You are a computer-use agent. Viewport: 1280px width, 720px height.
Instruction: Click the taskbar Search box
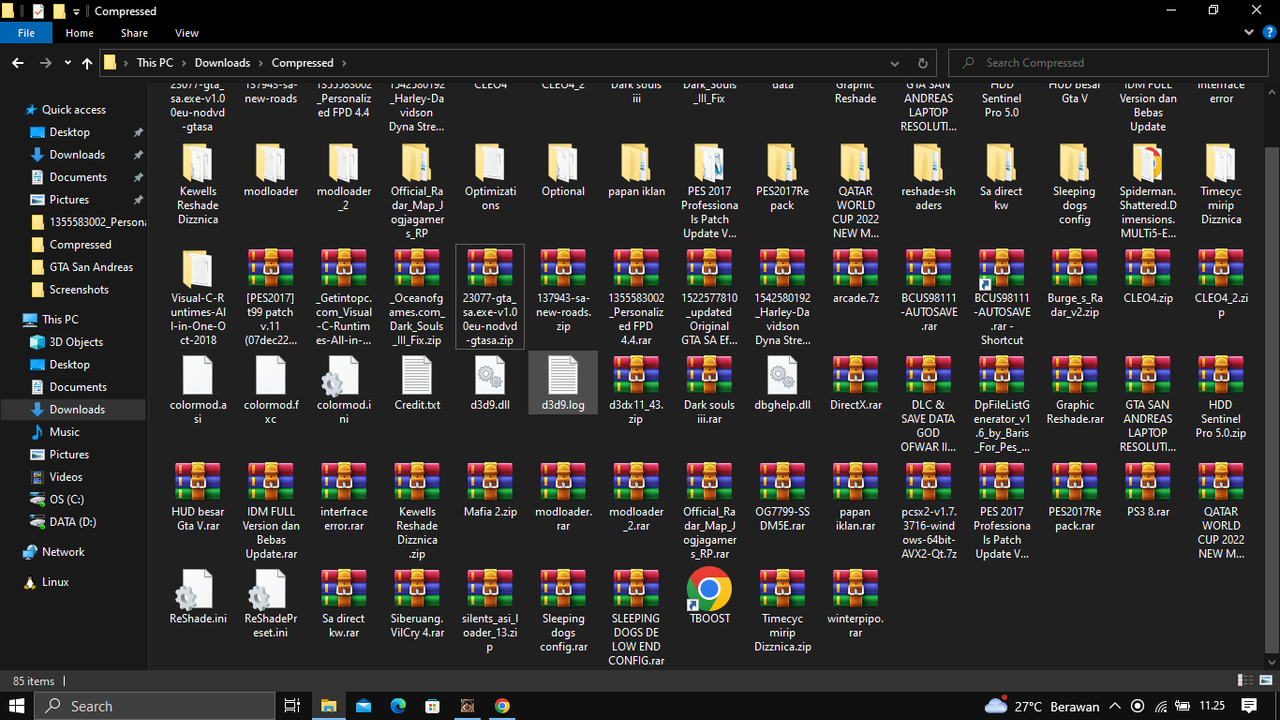point(155,706)
